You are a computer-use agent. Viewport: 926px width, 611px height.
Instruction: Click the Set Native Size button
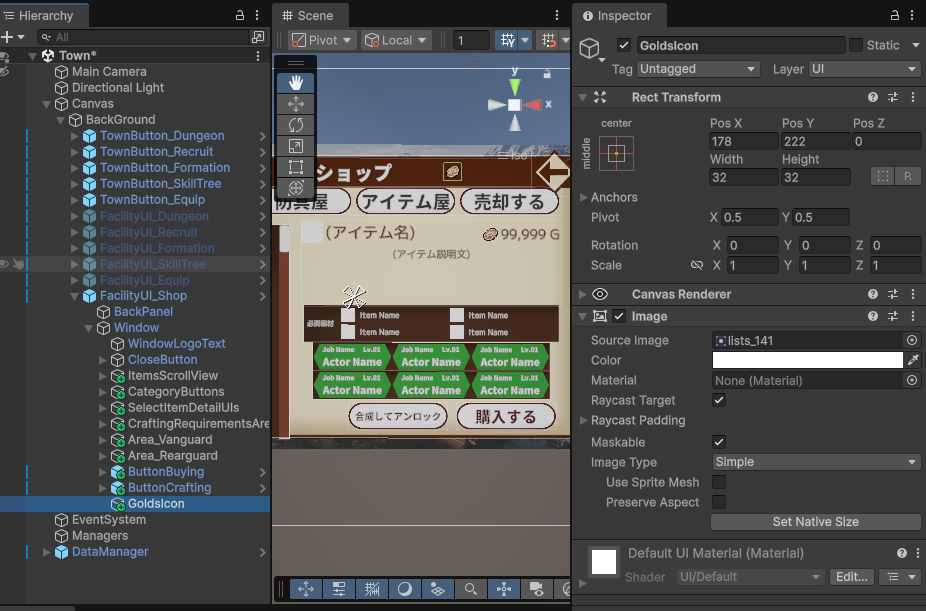coord(815,522)
